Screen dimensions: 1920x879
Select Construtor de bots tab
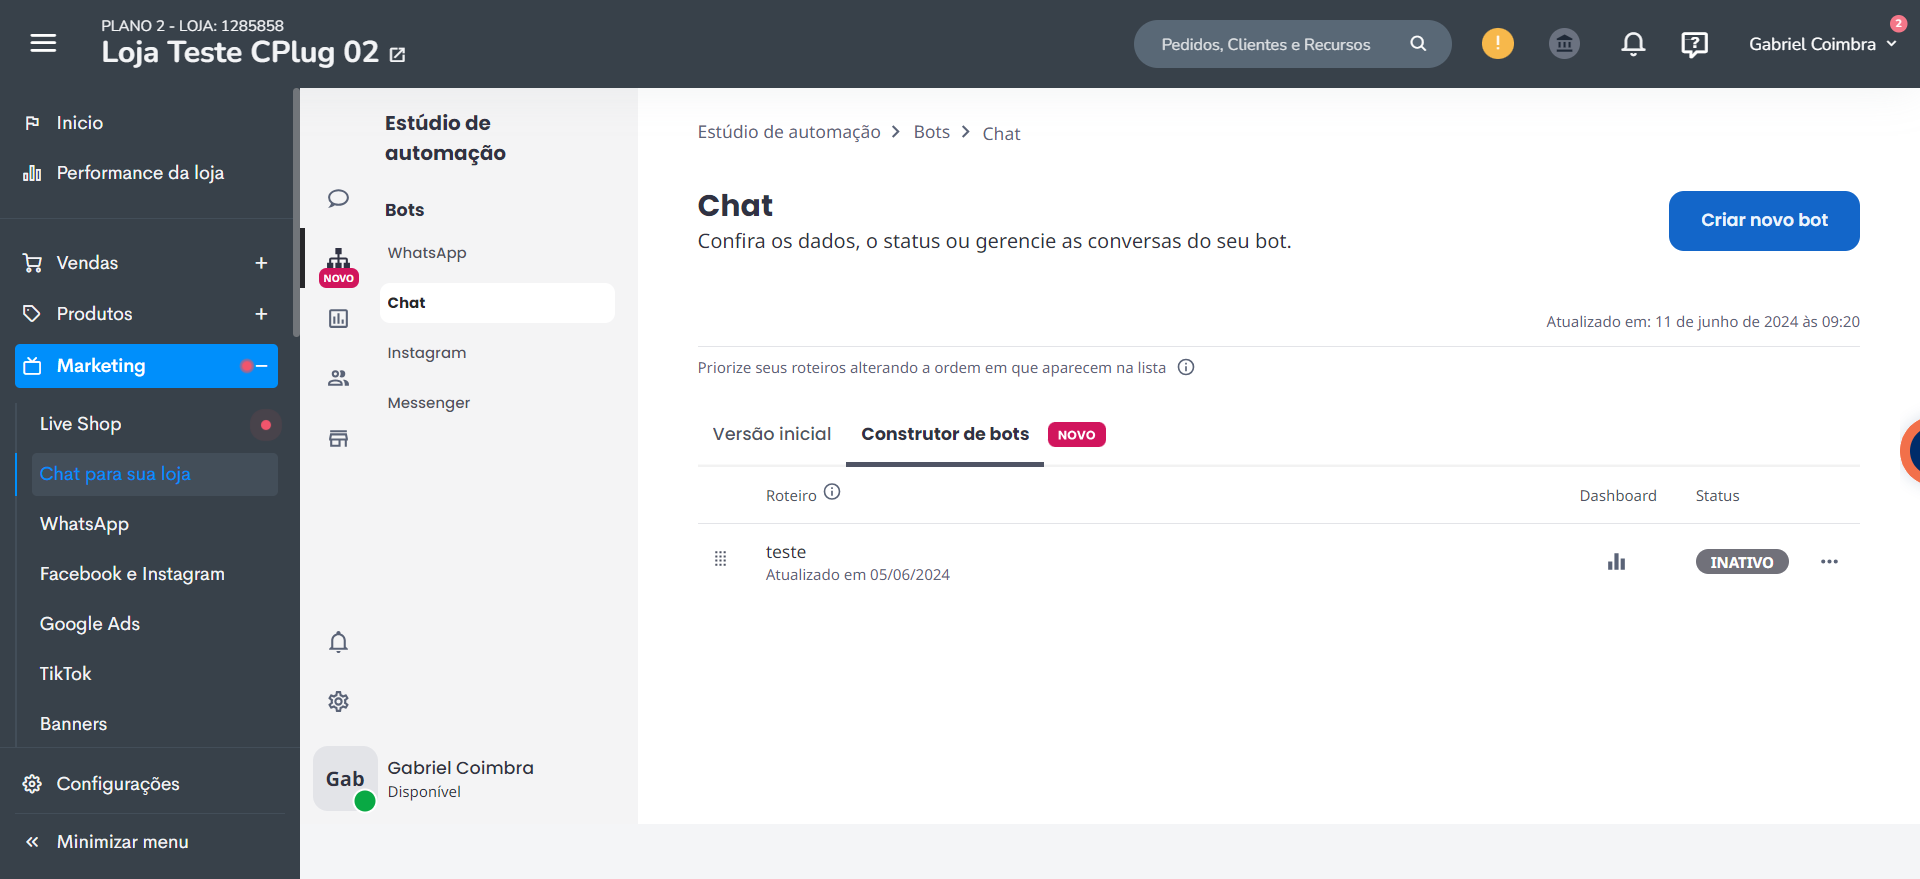point(945,434)
